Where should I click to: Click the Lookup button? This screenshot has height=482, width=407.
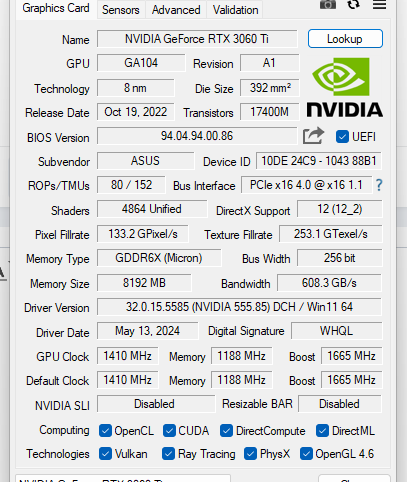pyautogui.click(x=345, y=39)
